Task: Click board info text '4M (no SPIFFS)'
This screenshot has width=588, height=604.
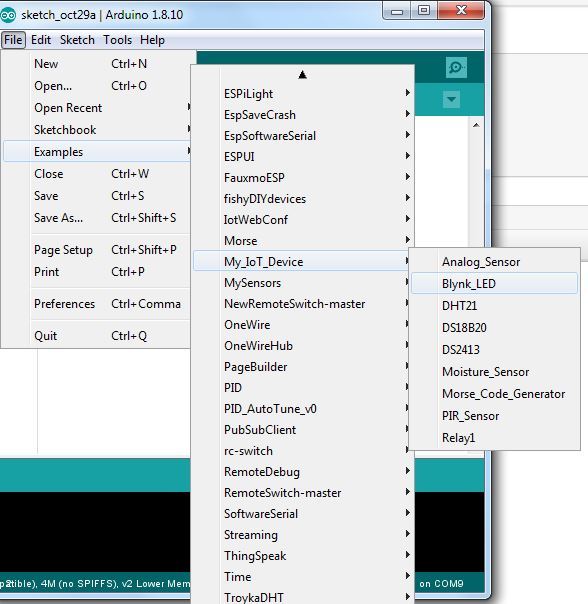Action: pos(79,584)
